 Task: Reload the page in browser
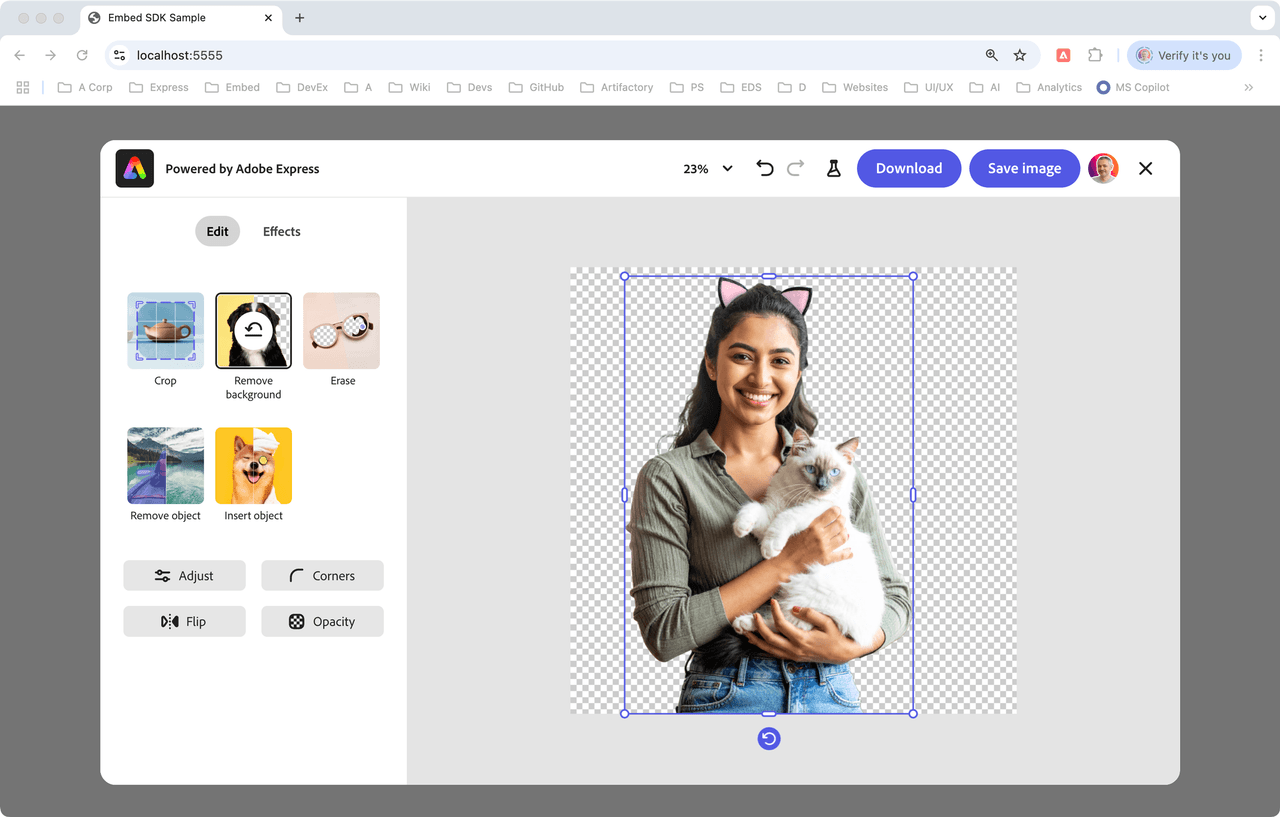[82, 56]
